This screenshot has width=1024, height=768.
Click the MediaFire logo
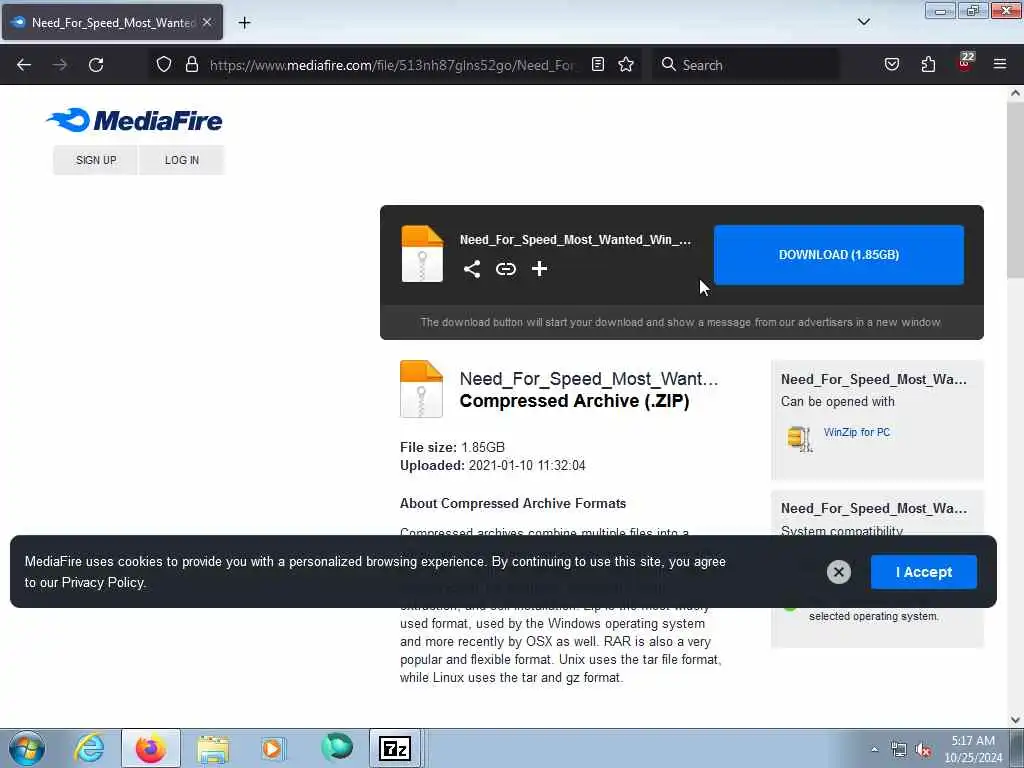(134, 120)
